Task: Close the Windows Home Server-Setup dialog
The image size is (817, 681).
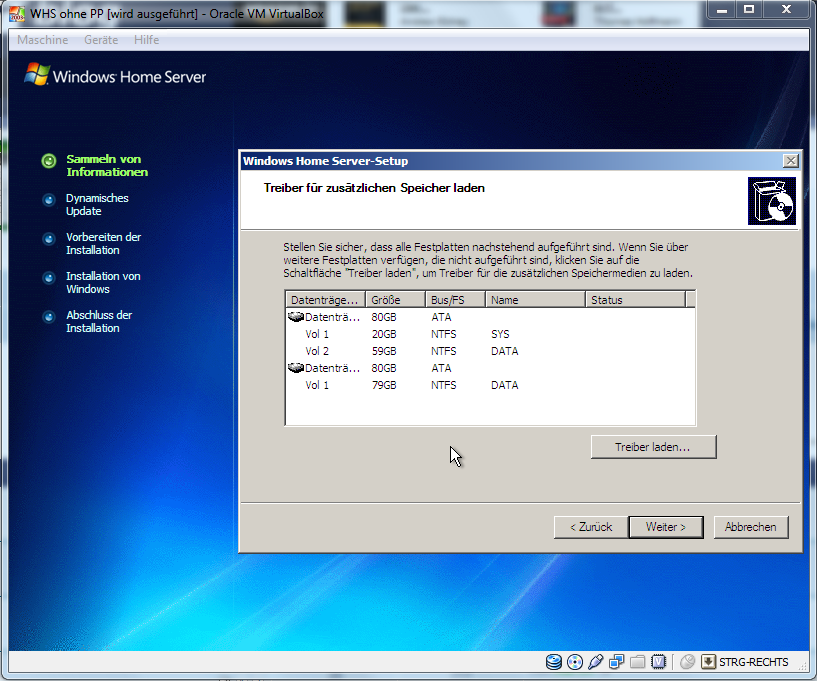Action: pos(791,161)
